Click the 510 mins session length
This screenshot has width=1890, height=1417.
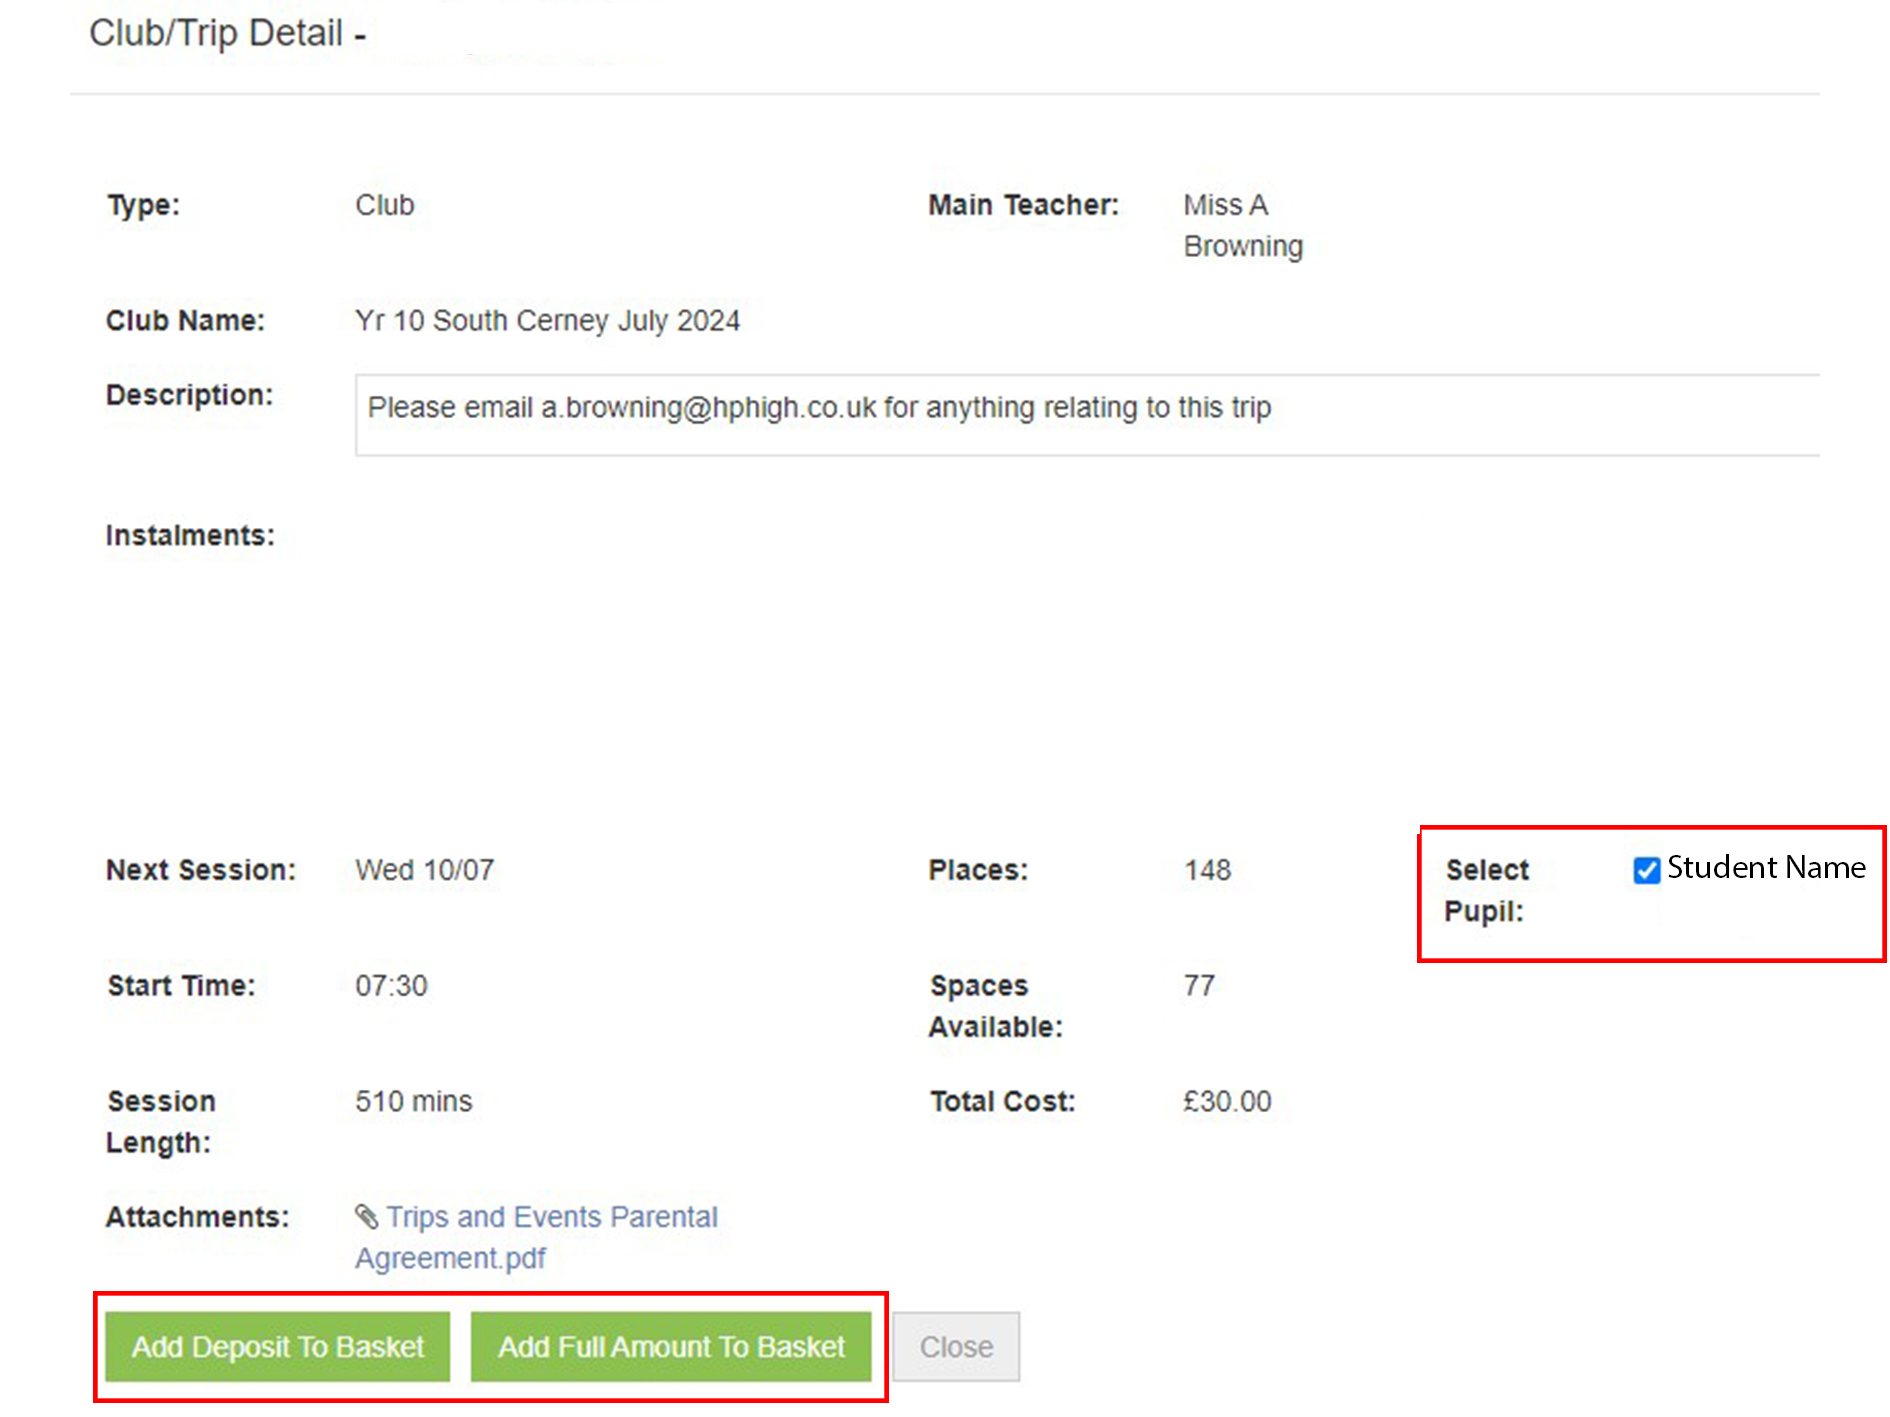tap(413, 1102)
